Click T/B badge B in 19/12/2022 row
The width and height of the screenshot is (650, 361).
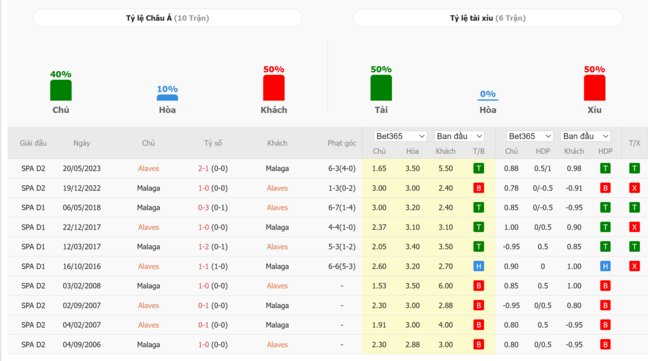pyautogui.click(x=478, y=188)
